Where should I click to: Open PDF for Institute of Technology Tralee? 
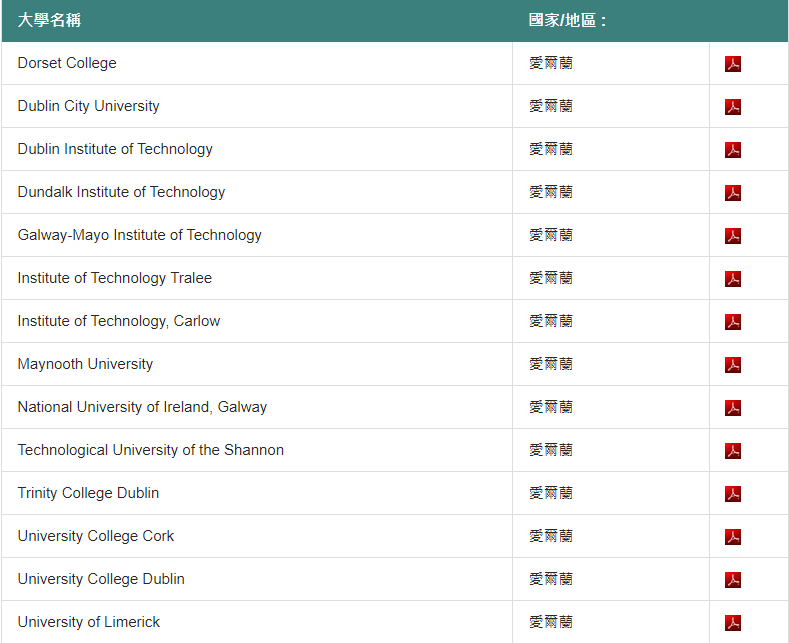click(733, 279)
